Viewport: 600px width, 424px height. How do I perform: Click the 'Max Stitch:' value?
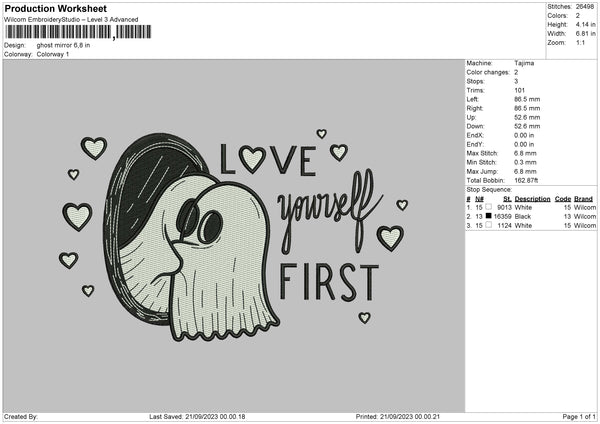[525, 153]
